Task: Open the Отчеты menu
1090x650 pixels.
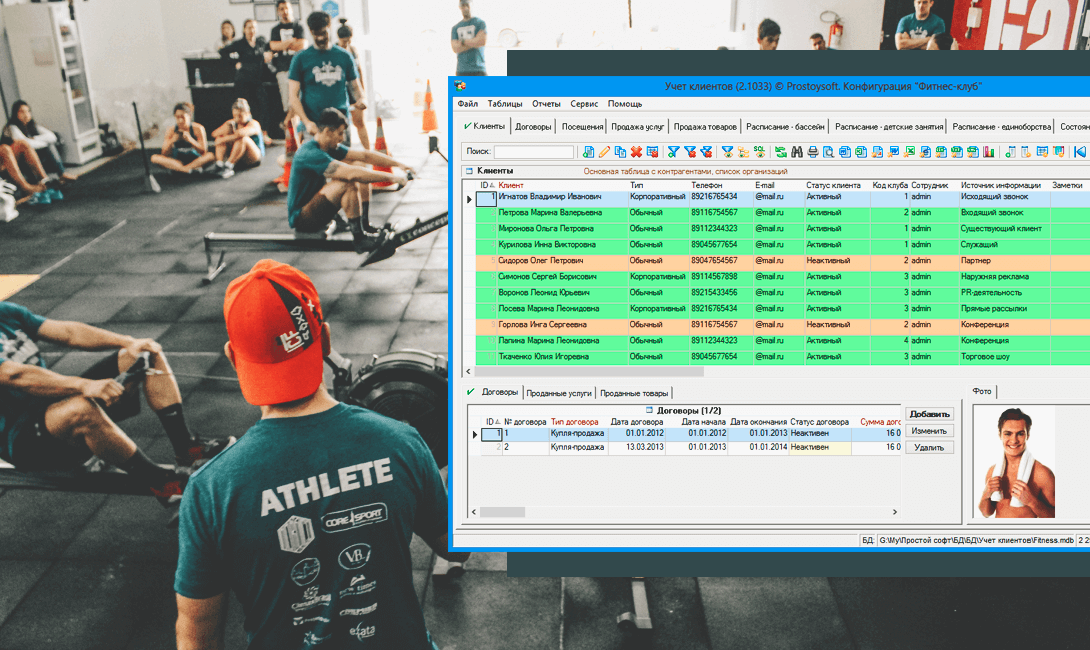Action: point(546,104)
